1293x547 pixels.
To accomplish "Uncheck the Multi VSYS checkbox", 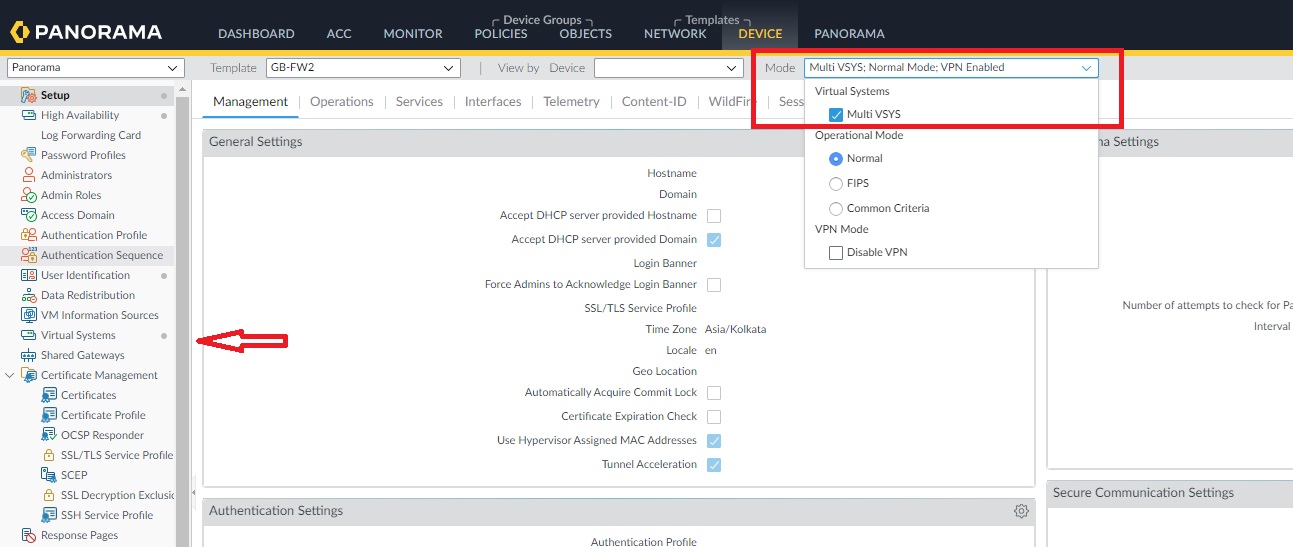I will tap(836, 114).
